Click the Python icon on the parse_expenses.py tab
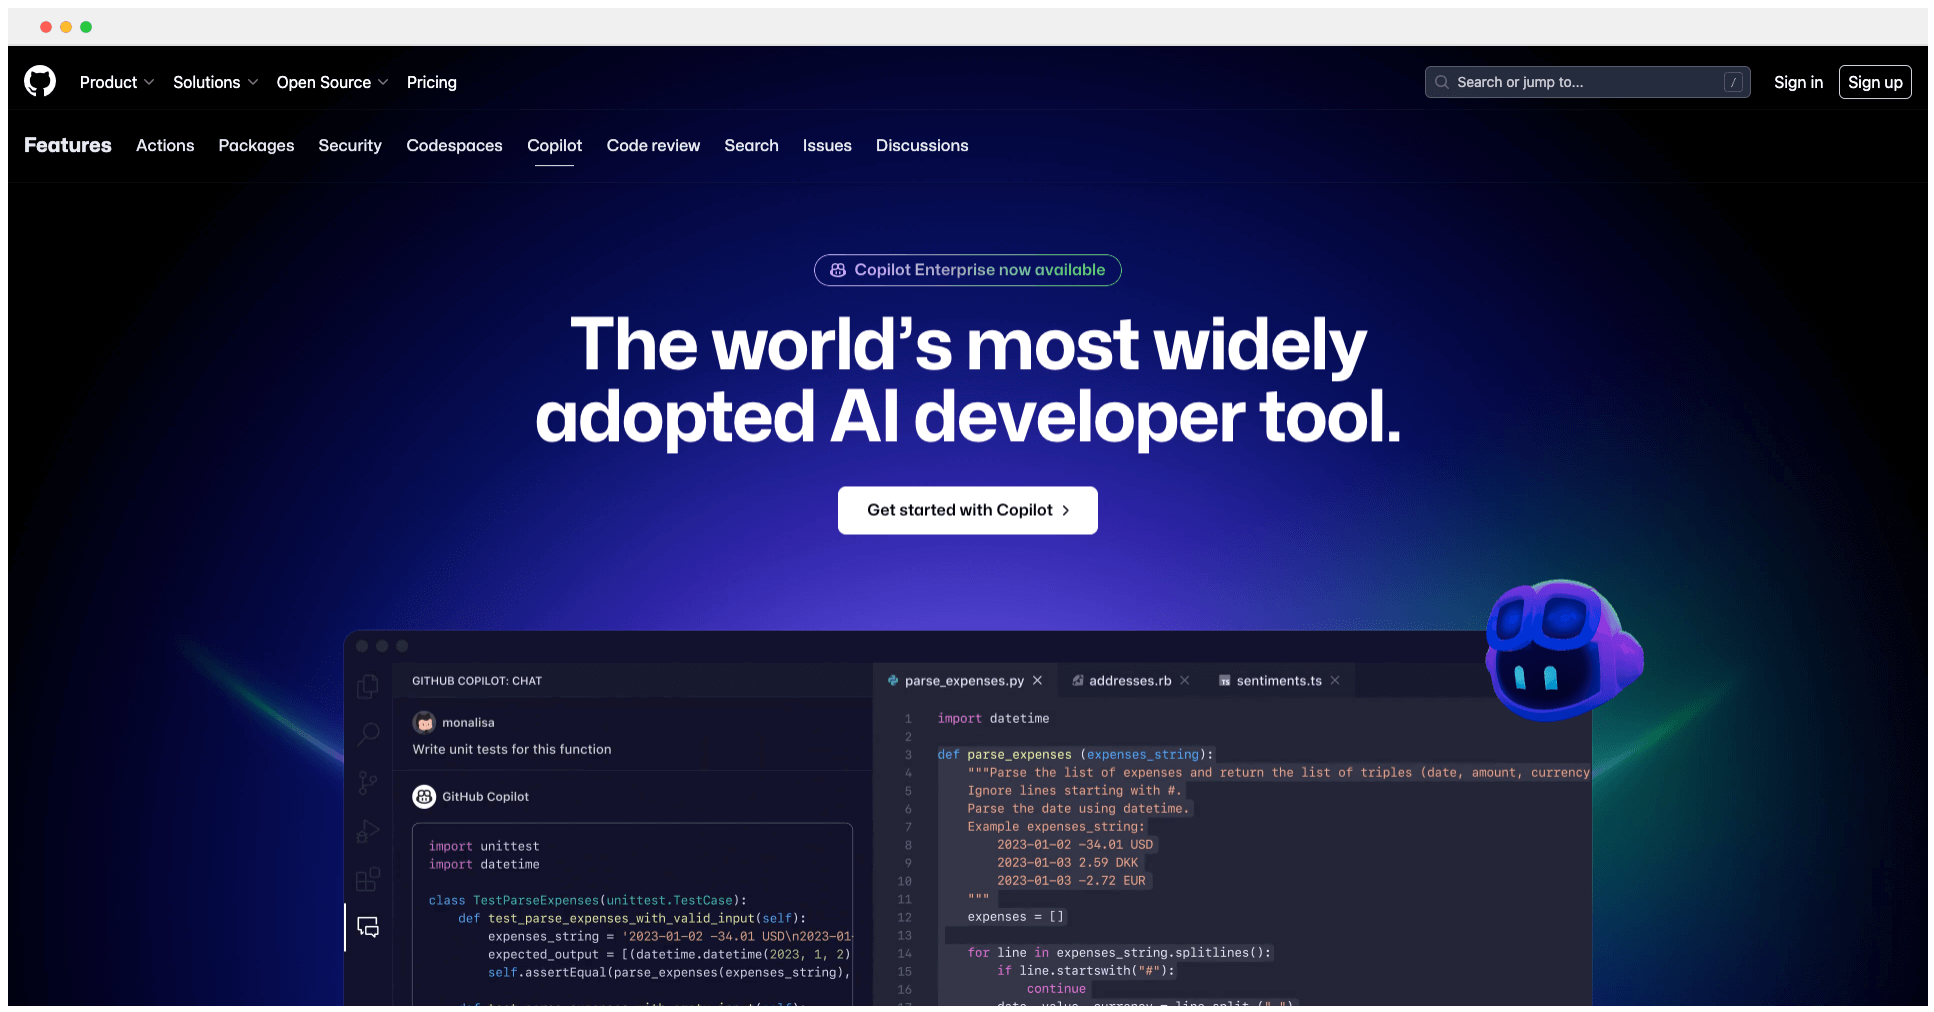This screenshot has width=1934, height=1012. point(893,680)
